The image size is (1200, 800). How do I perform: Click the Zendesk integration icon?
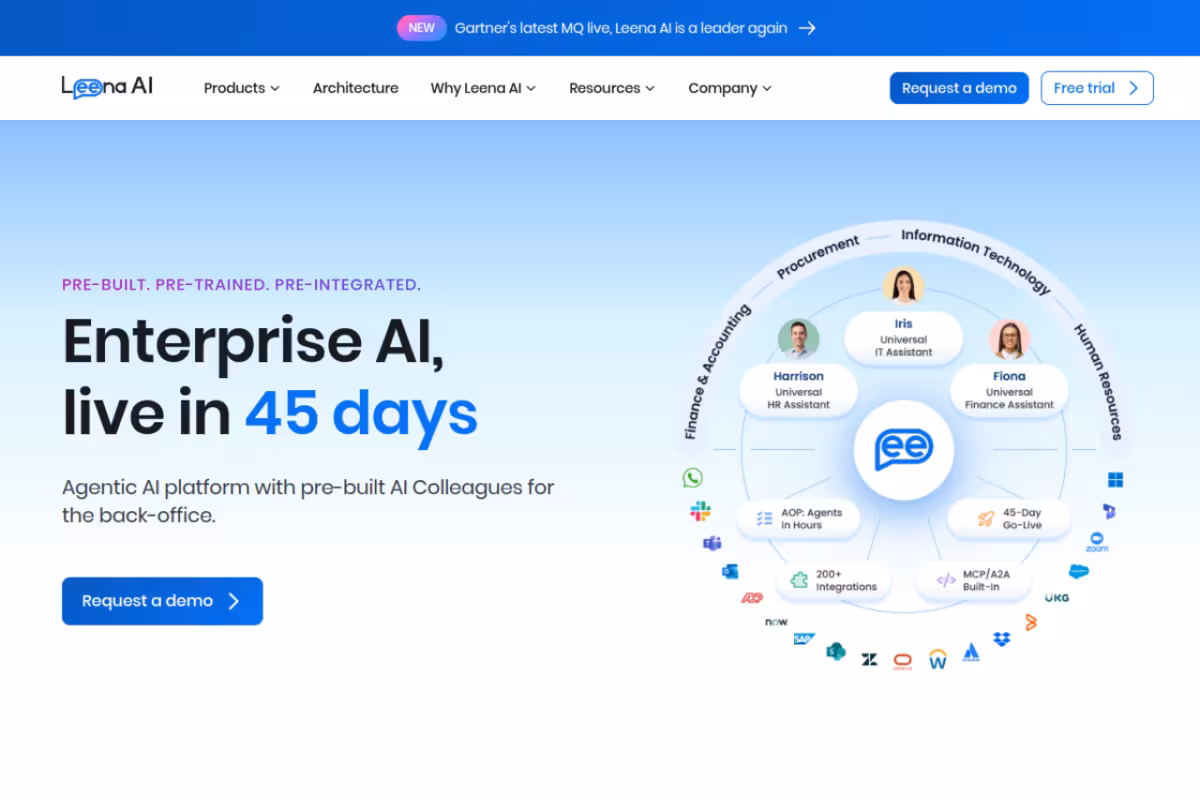coord(869,659)
